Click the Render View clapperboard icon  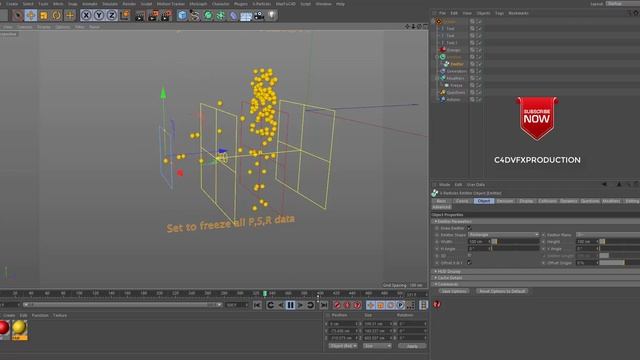pos(140,16)
